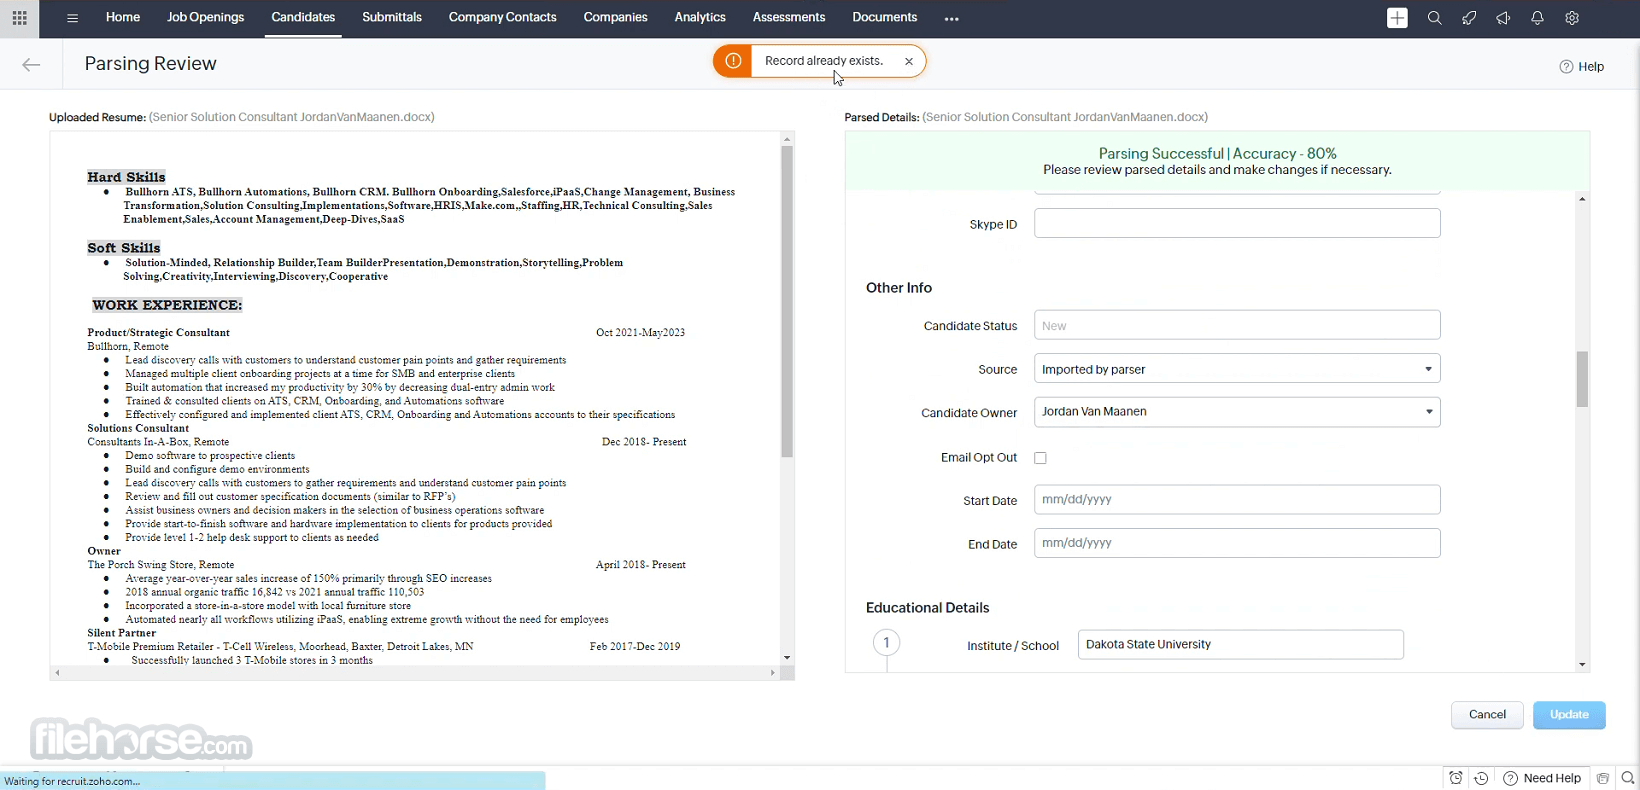Click the 'Soft Skills' heading in resume
The width and height of the screenshot is (1640, 790).
(124, 248)
